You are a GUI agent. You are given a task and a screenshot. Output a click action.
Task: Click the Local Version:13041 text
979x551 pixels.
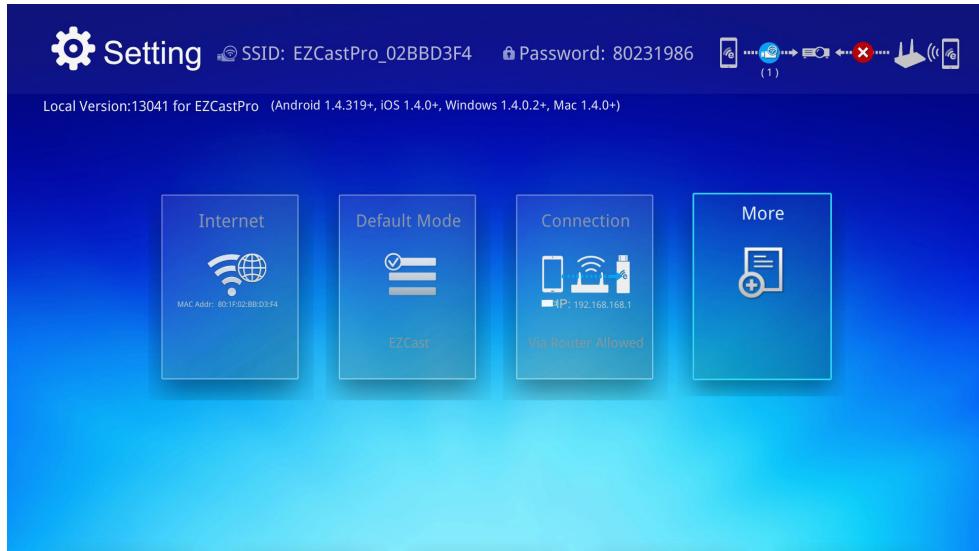pyautogui.click(x=150, y=106)
